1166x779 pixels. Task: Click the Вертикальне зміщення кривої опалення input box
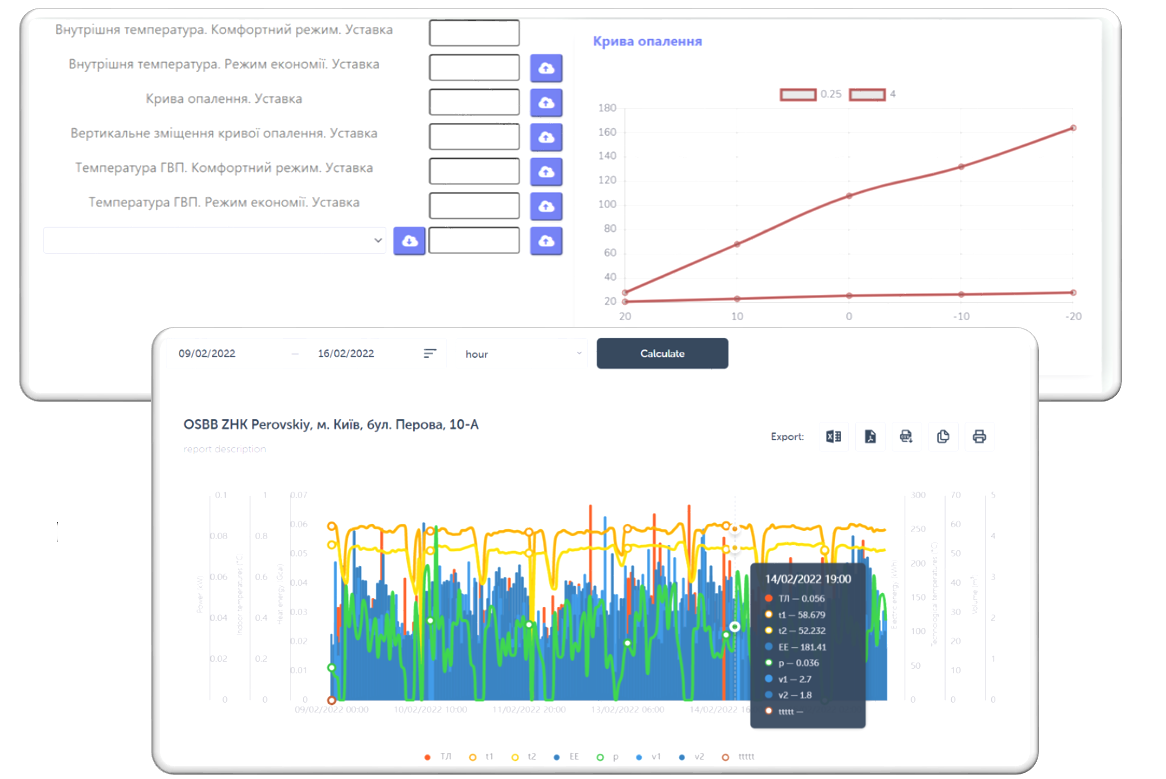point(474,137)
